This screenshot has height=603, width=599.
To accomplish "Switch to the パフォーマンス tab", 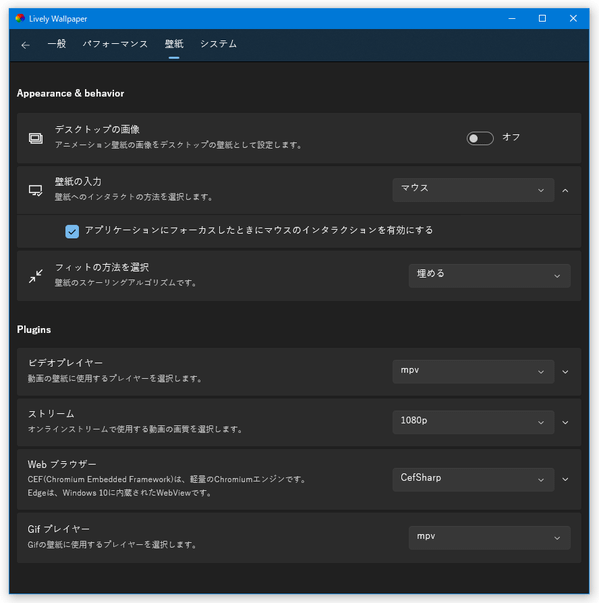I will click(x=115, y=44).
